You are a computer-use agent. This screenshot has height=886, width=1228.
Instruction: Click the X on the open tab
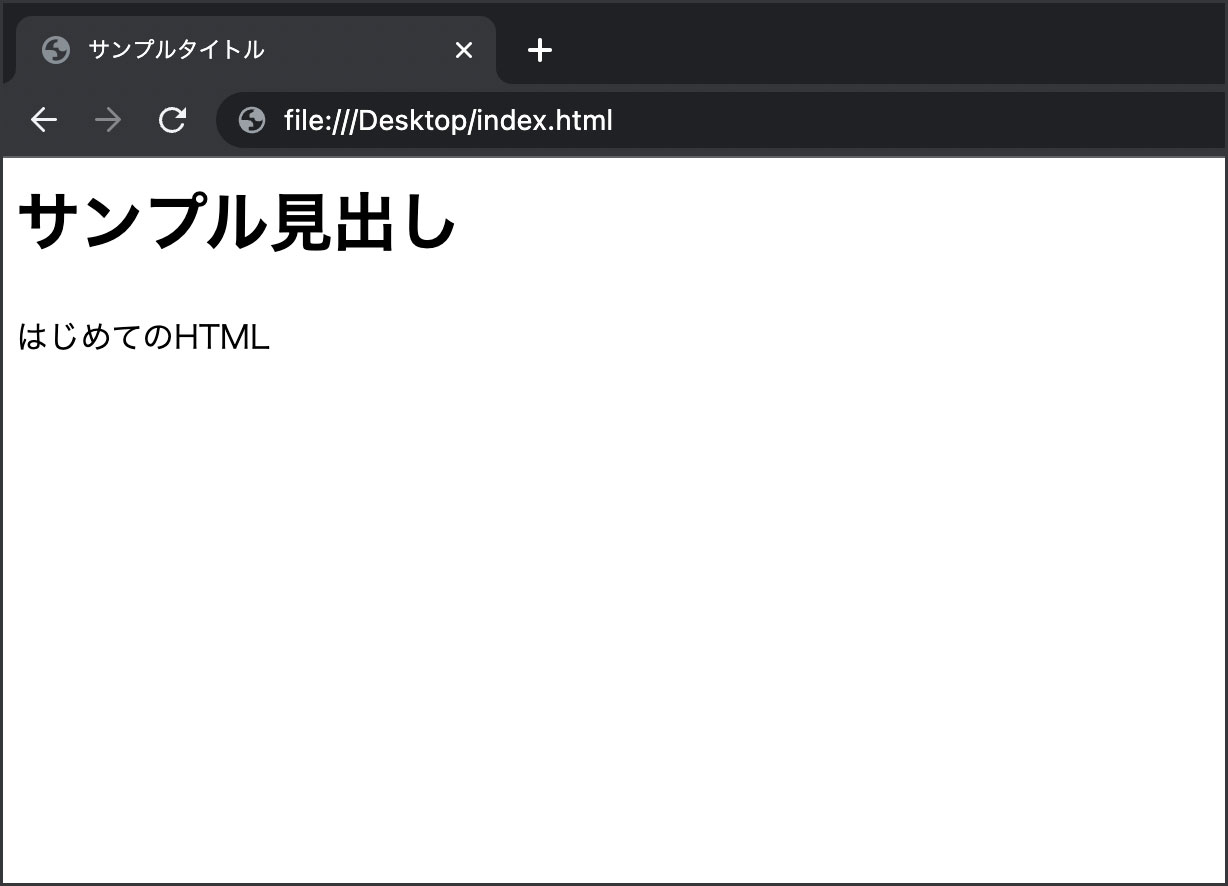point(463,49)
